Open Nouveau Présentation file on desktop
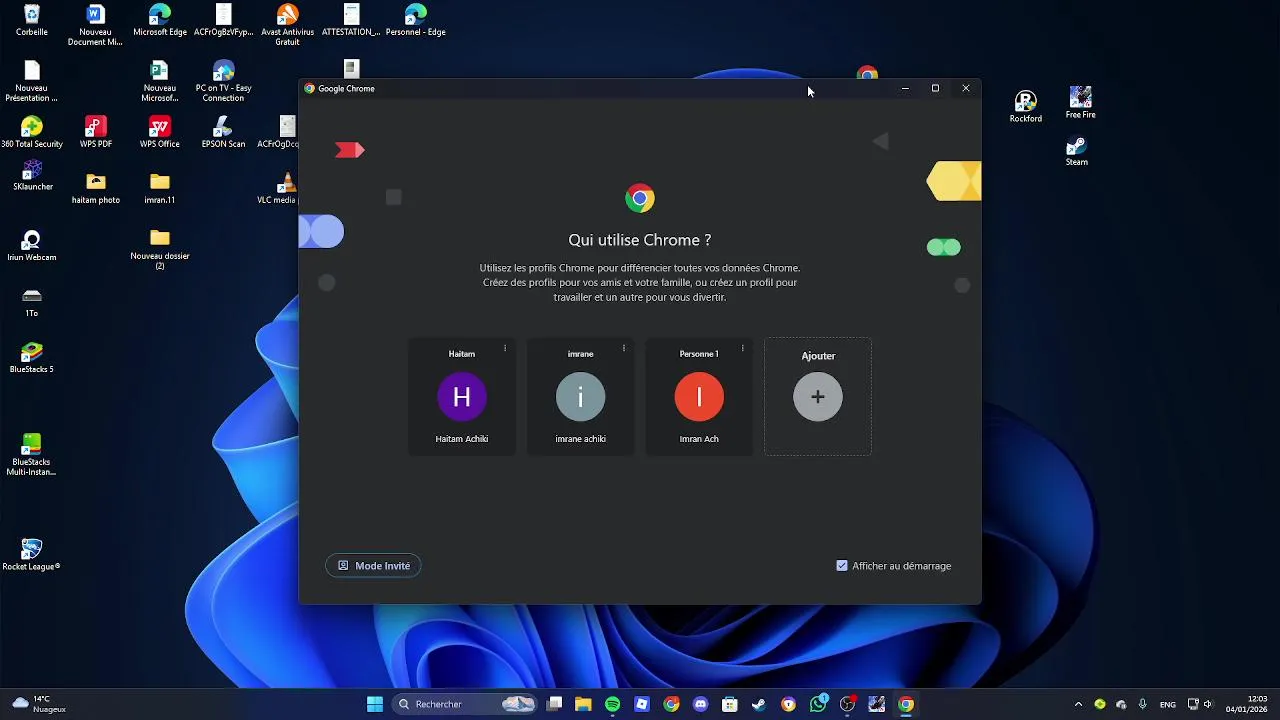 [x=32, y=81]
